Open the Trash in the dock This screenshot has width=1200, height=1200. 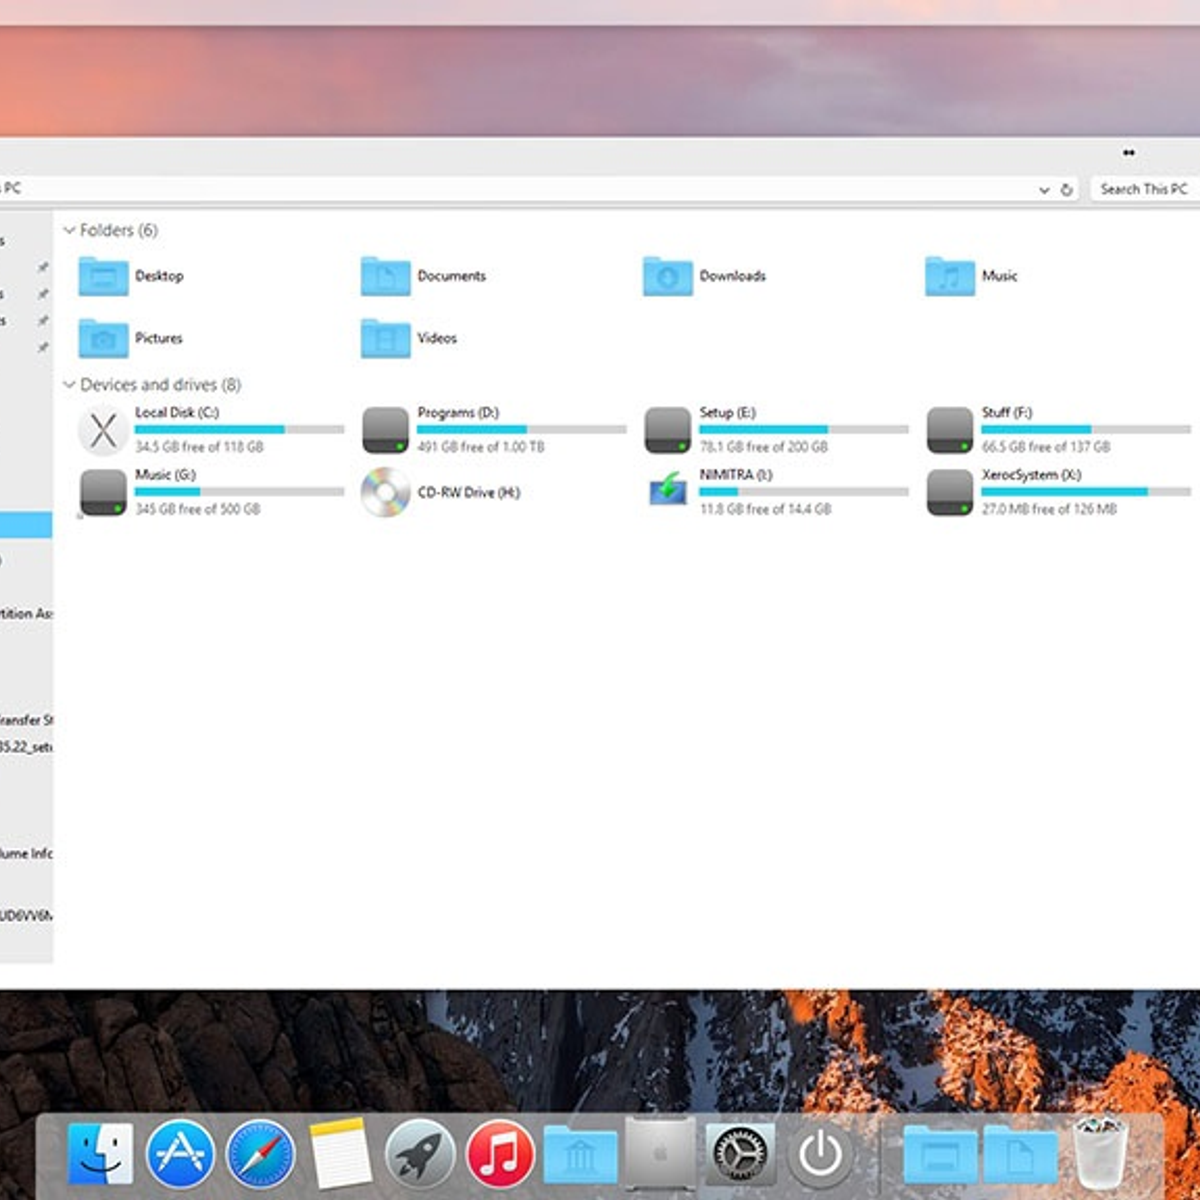1100,1153
